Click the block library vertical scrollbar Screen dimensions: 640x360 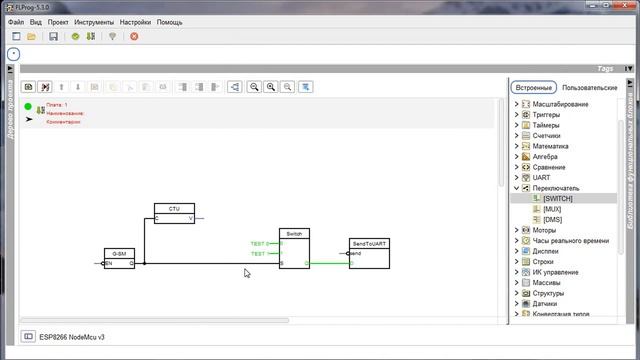[x=620, y=187]
